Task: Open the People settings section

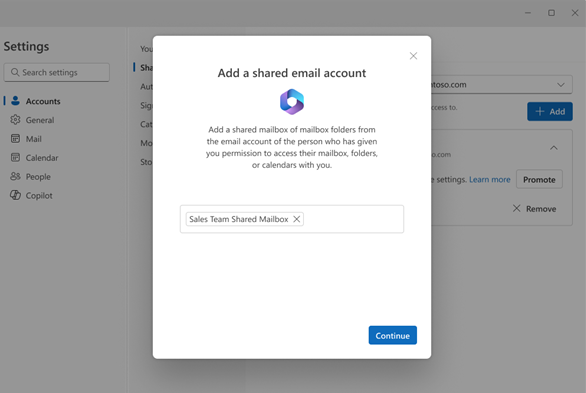Action: (38, 177)
